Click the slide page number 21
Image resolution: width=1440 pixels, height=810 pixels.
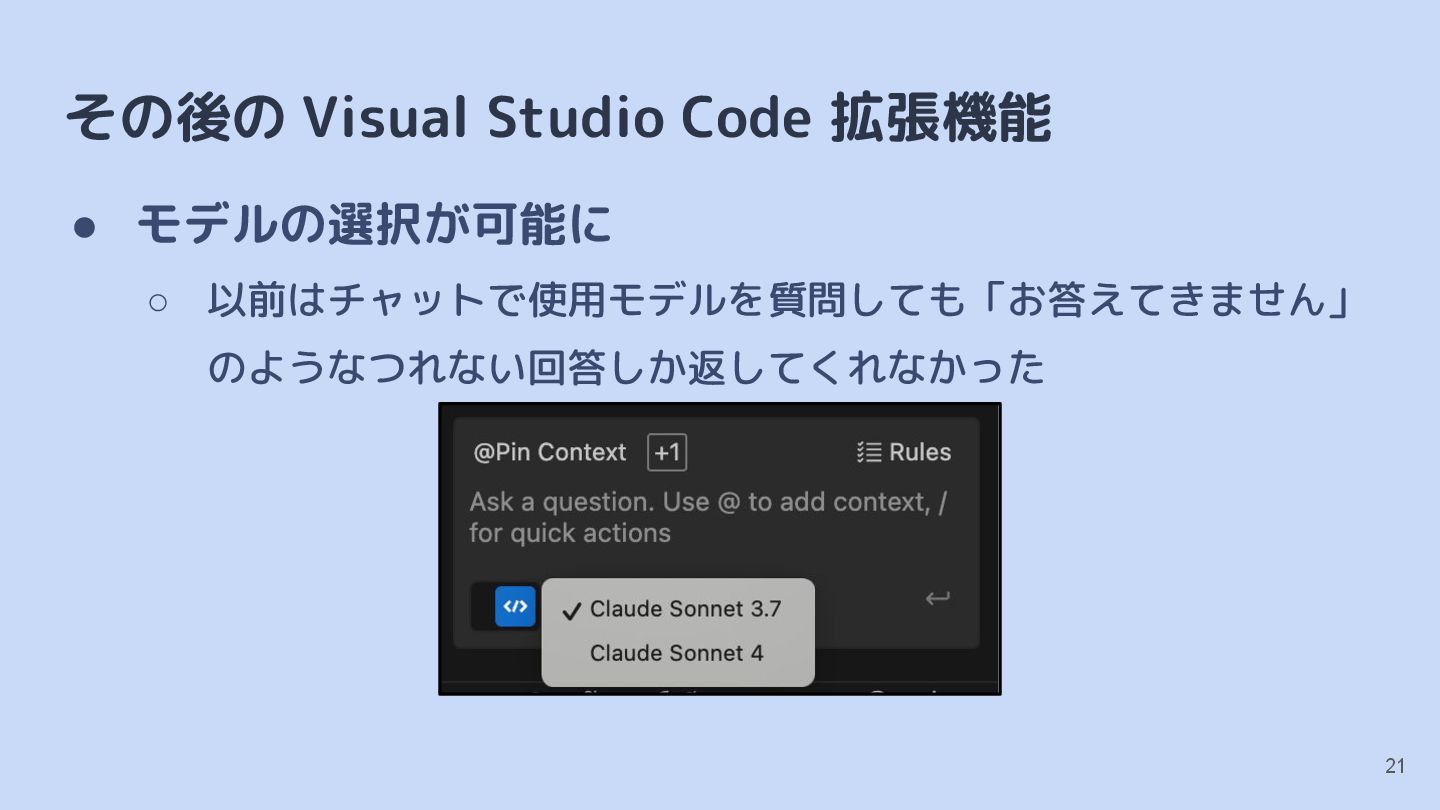(x=1395, y=766)
